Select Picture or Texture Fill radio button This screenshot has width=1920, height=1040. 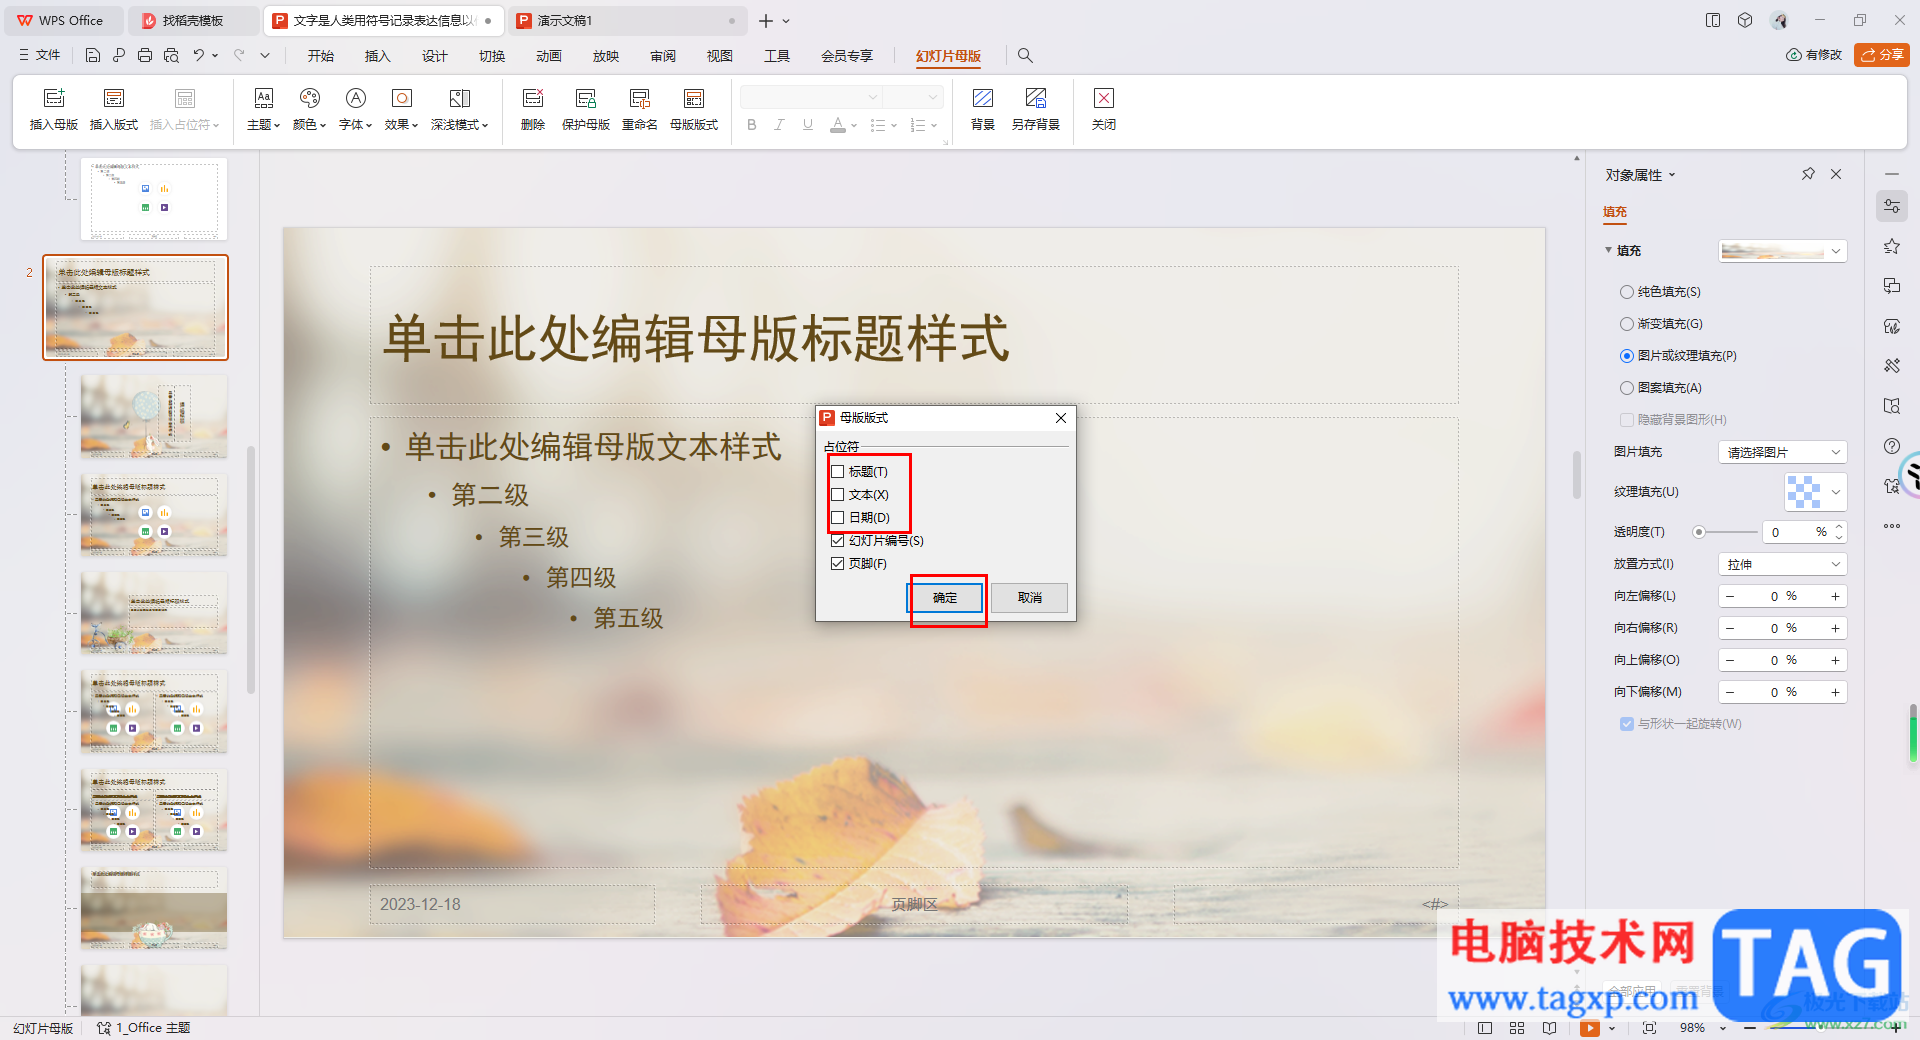(x=1627, y=356)
